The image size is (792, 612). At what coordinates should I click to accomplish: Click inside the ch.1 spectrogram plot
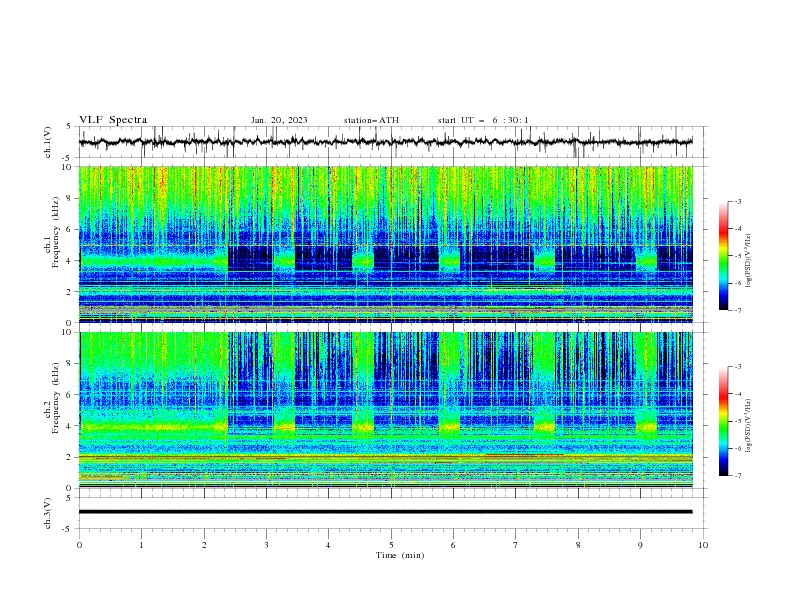(x=385, y=244)
